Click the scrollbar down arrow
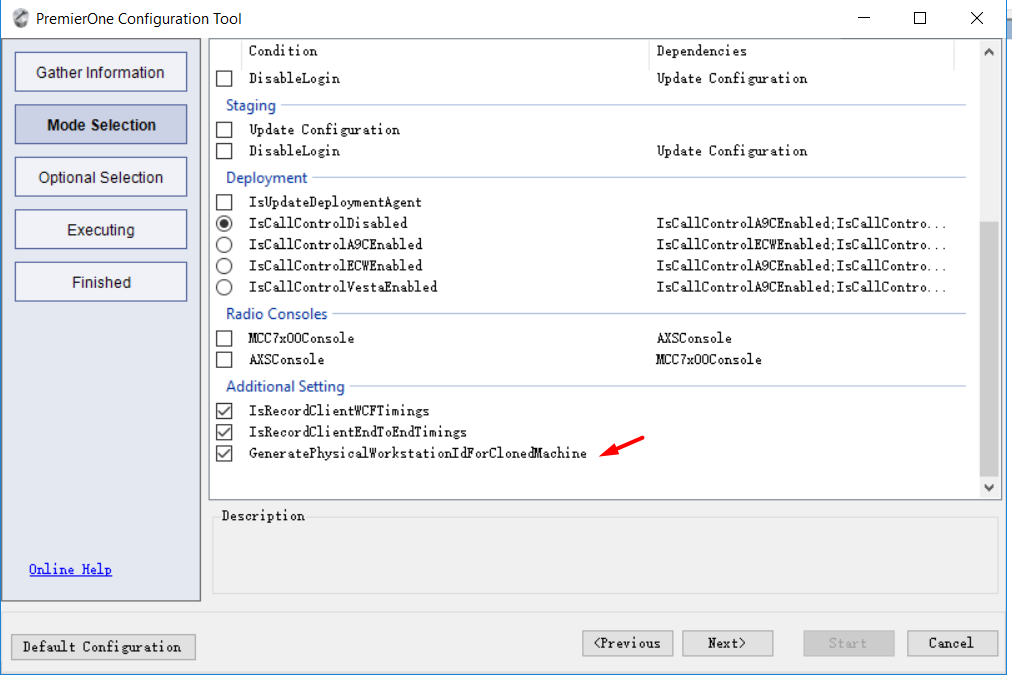Image resolution: width=1012 pixels, height=679 pixels. pos(989,487)
